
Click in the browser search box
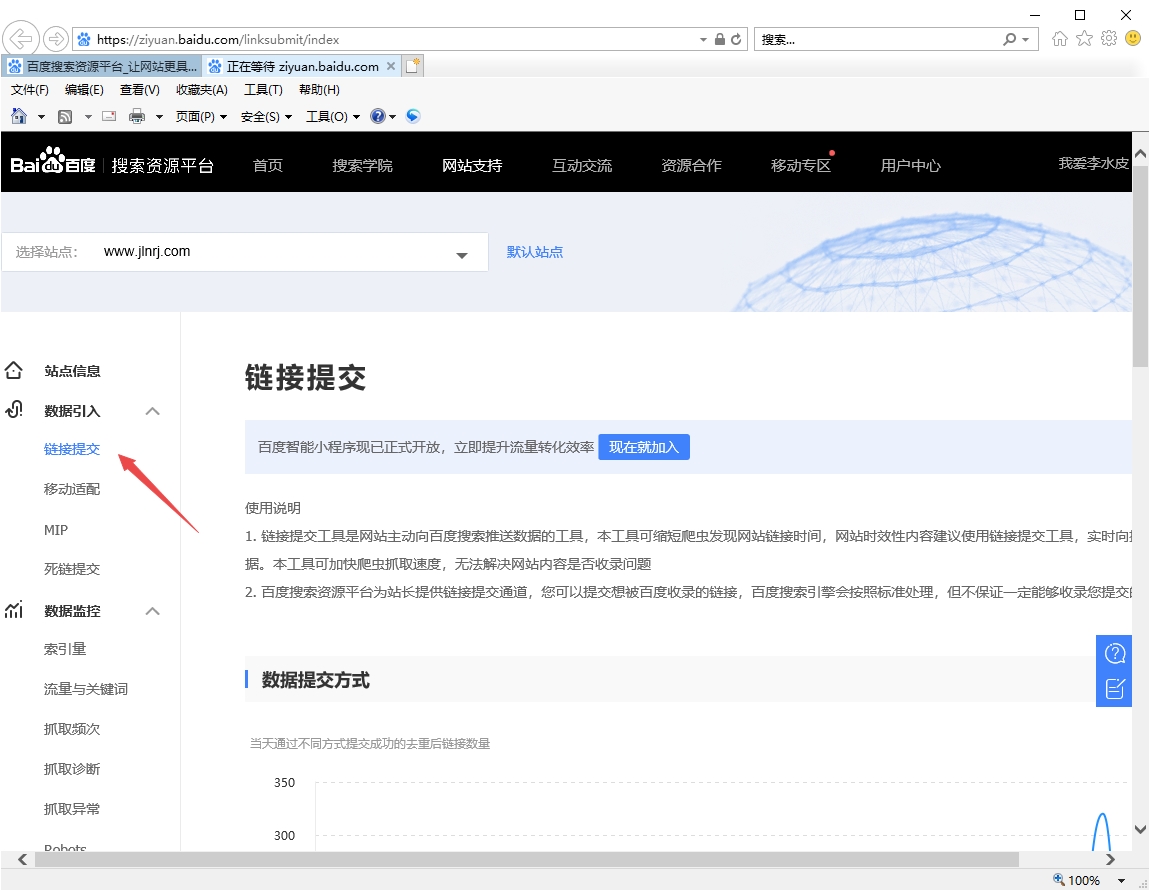tap(878, 40)
